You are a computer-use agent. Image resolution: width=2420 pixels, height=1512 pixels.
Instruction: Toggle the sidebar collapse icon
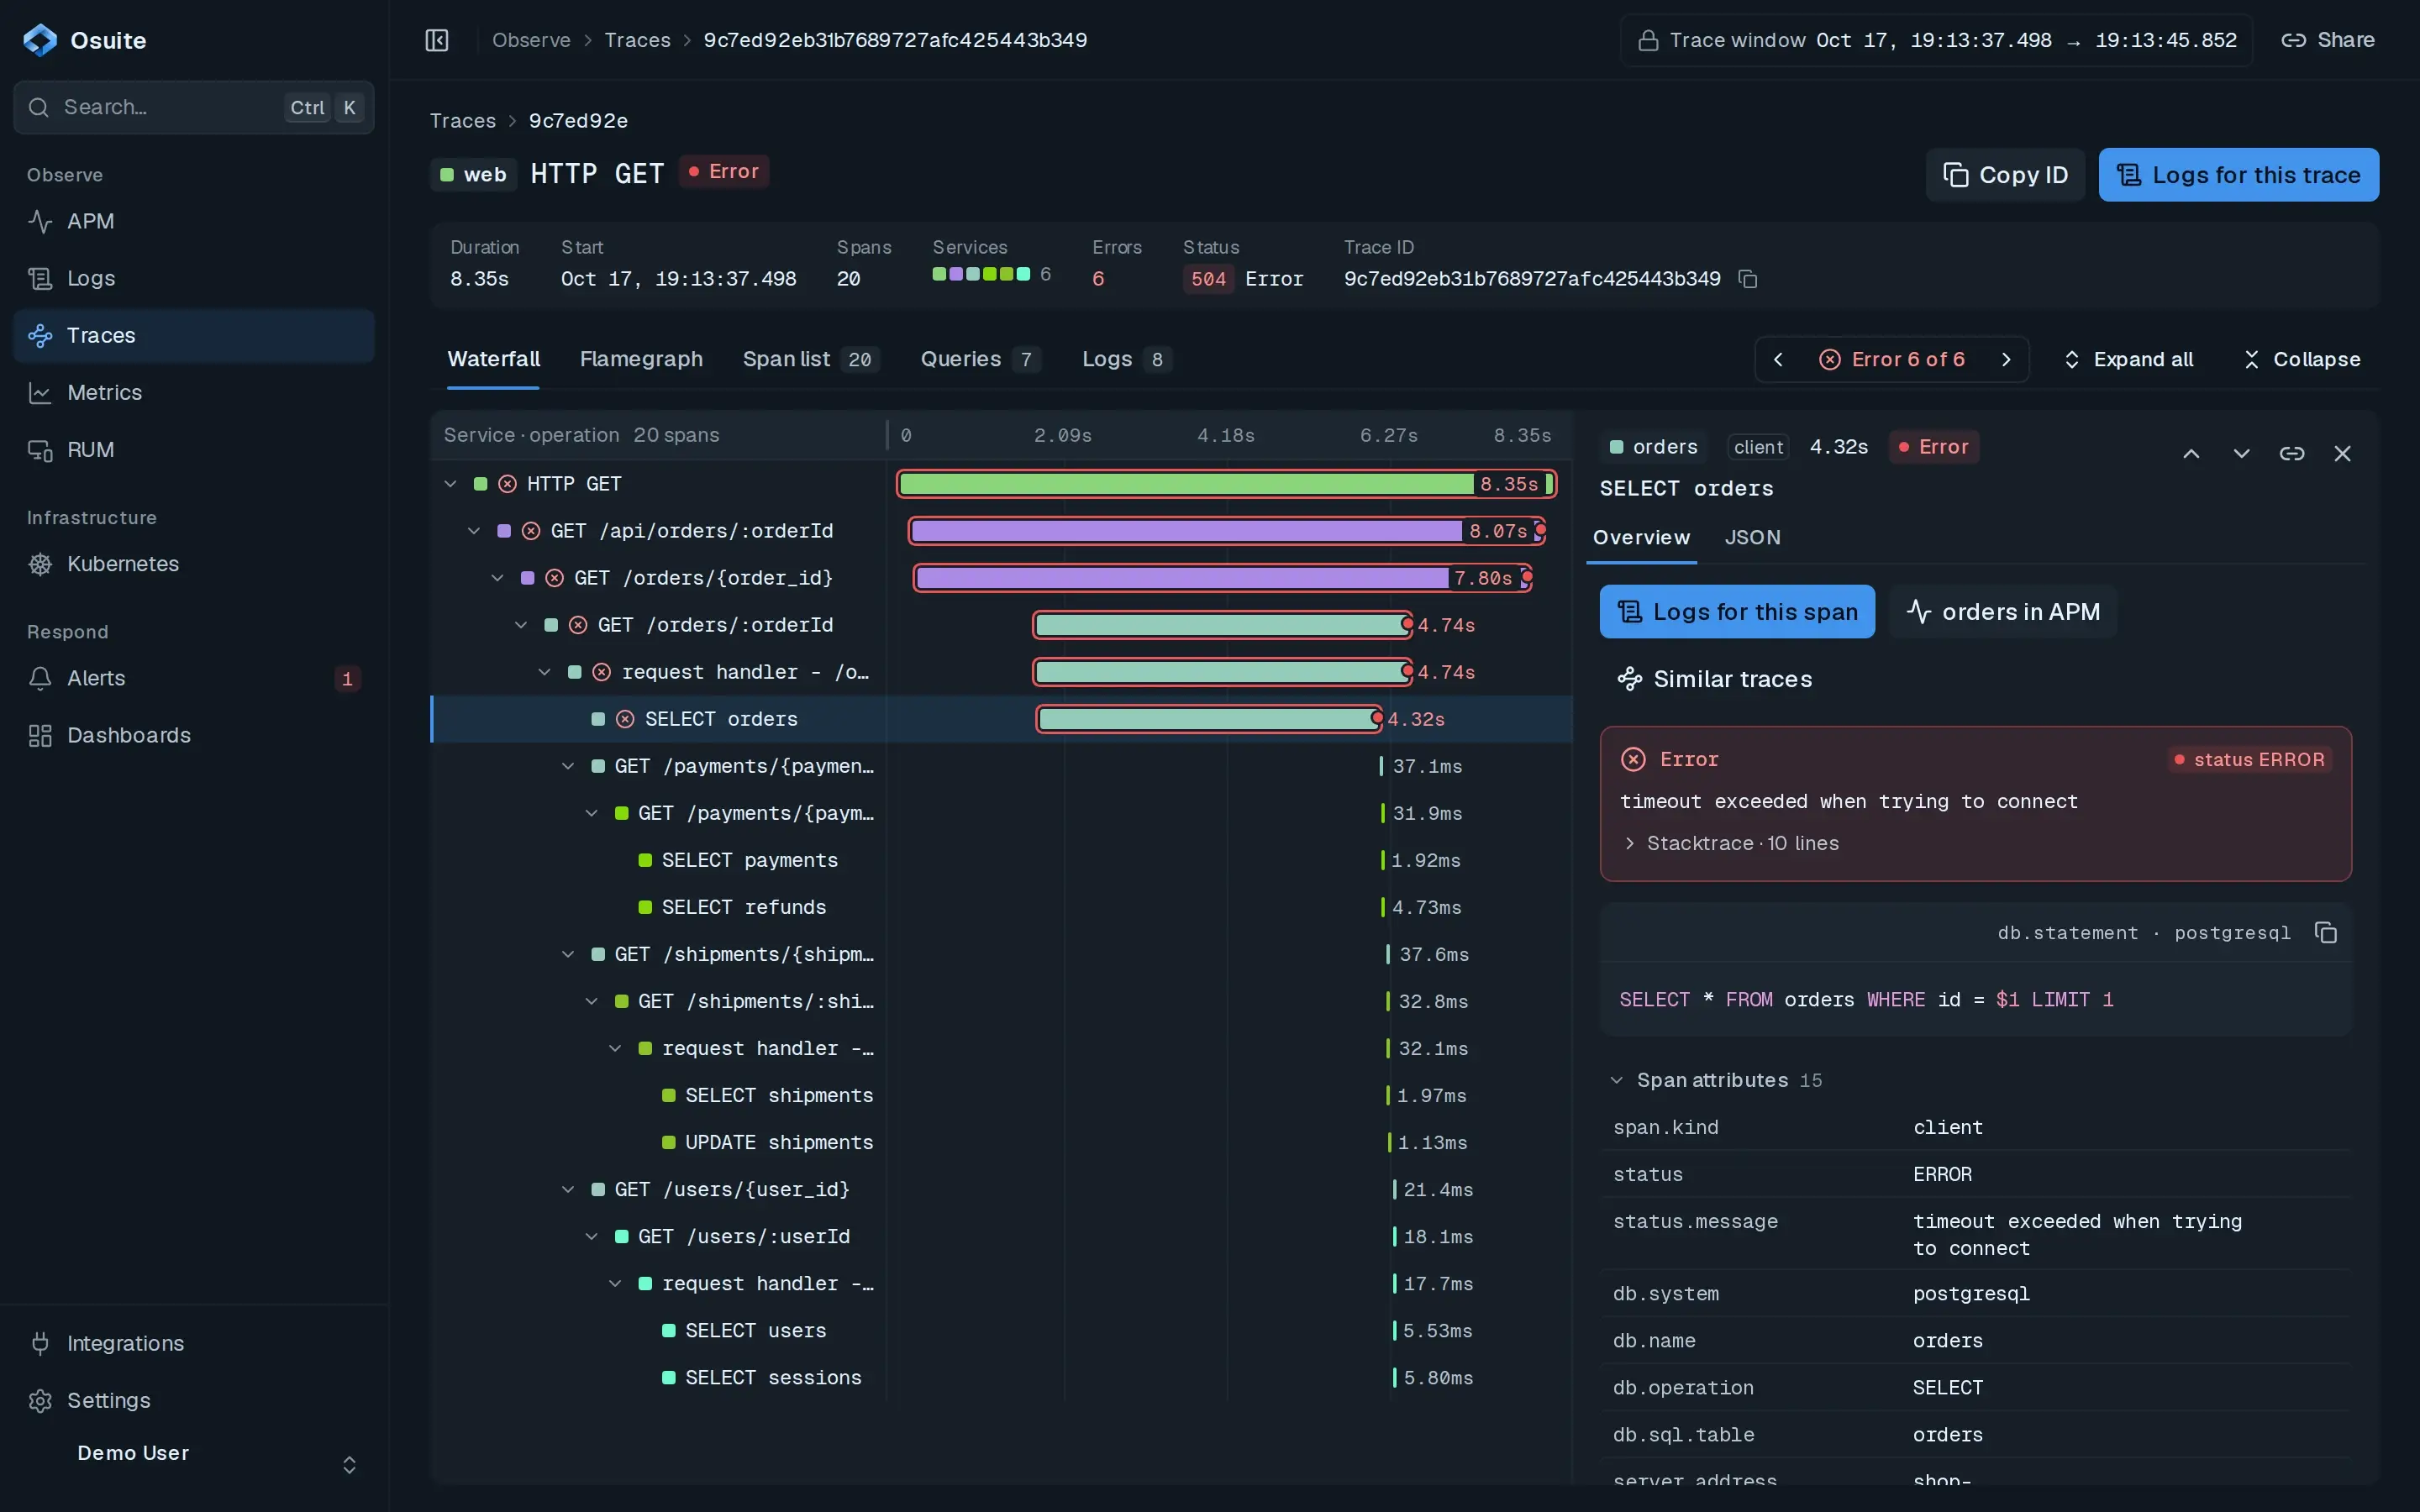(437, 40)
